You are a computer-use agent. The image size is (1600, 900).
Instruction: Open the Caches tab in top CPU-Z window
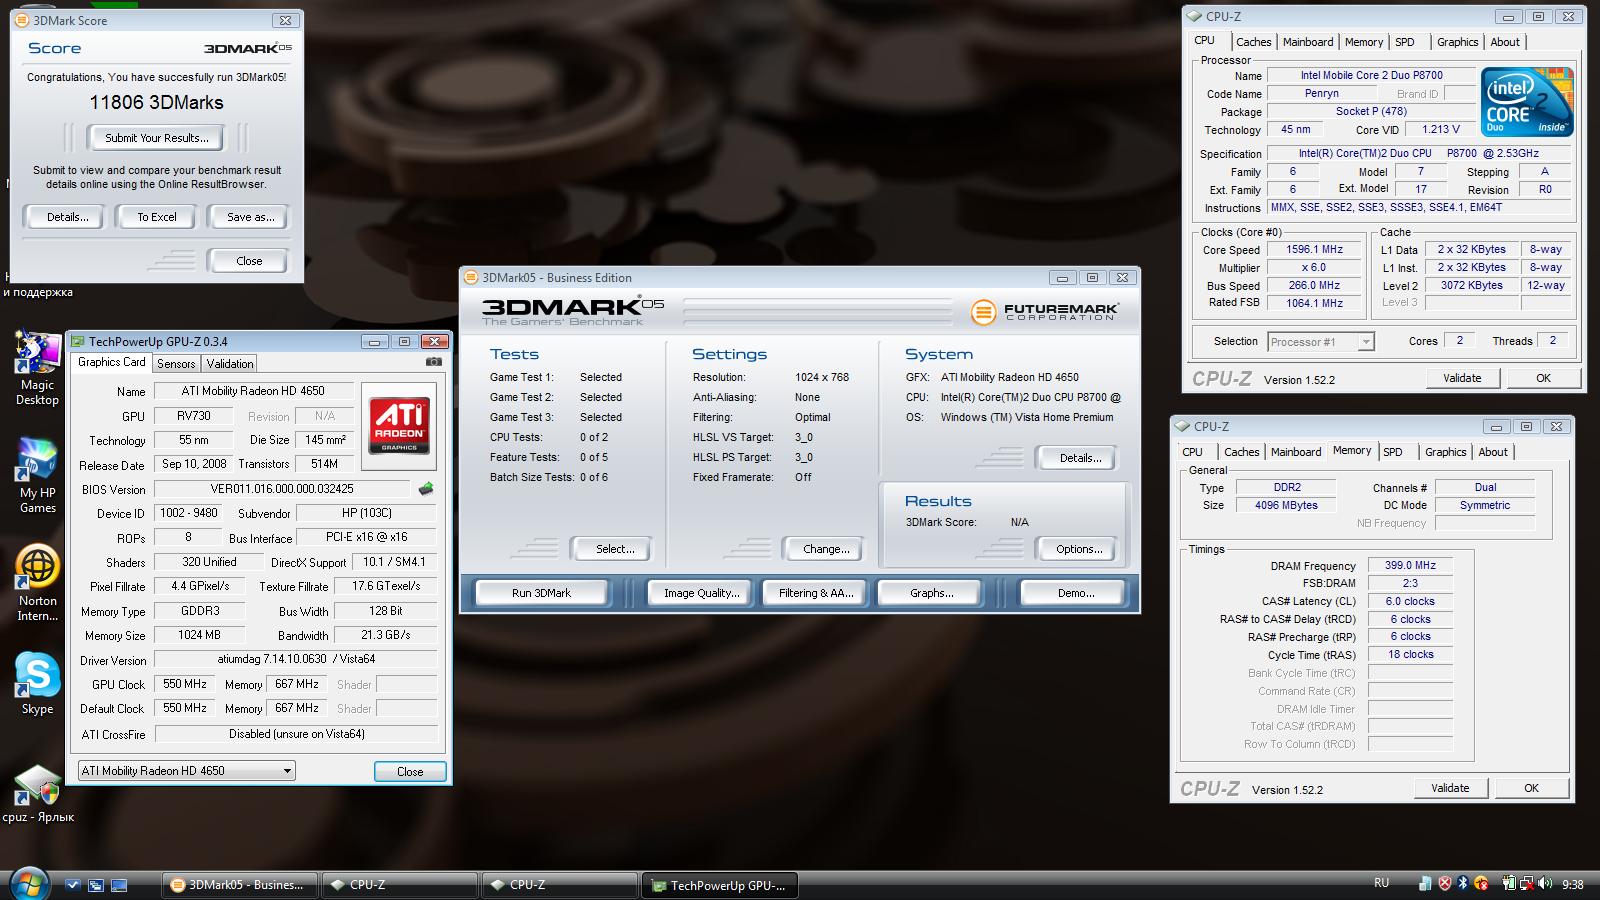coord(1253,42)
